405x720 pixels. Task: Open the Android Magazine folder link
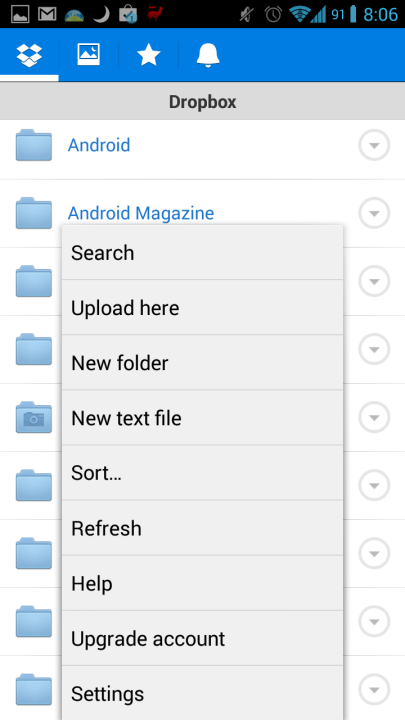[141, 213]
